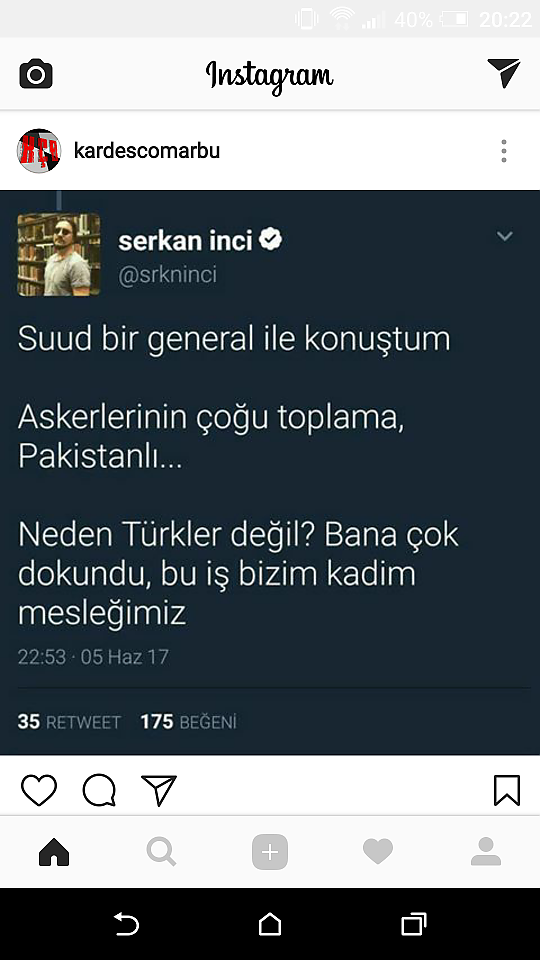Save post with bookmark icon
Image resolution: width=540 pixels, height=960 pixels.
[507, 790]
